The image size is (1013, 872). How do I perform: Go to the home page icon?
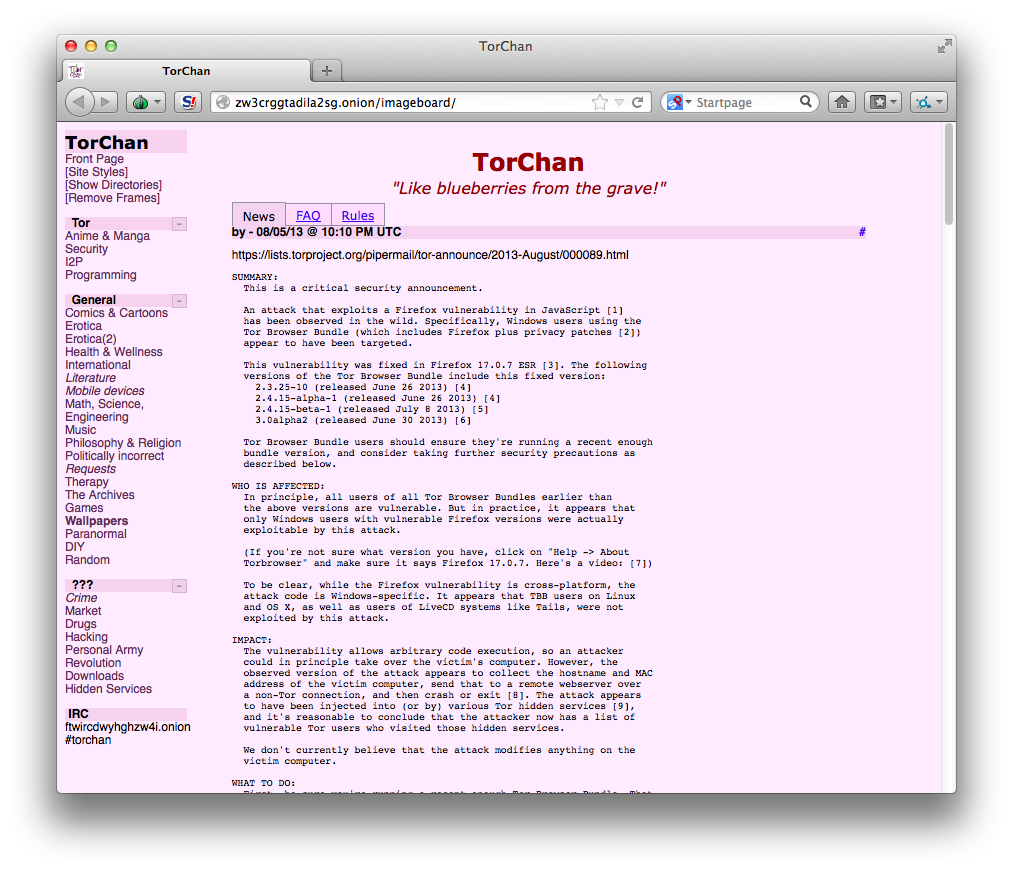click(842, 102)
